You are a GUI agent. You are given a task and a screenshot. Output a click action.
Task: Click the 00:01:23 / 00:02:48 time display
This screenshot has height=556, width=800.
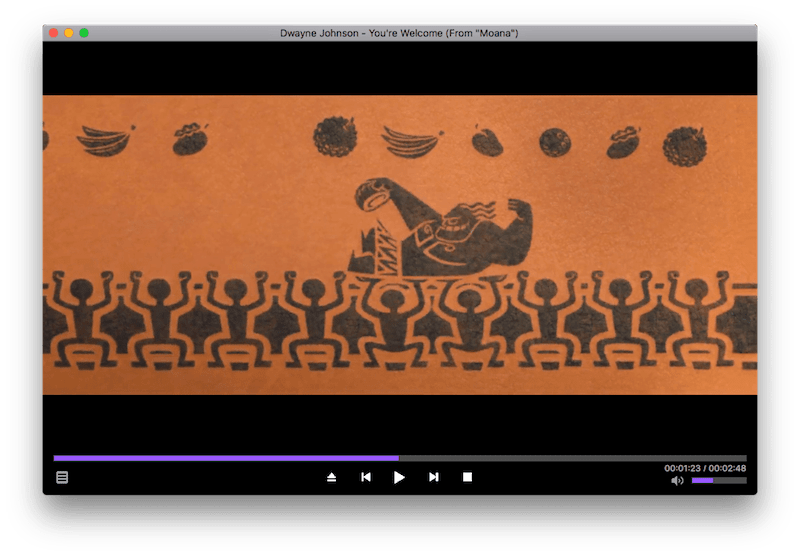(x=705, y=468)
